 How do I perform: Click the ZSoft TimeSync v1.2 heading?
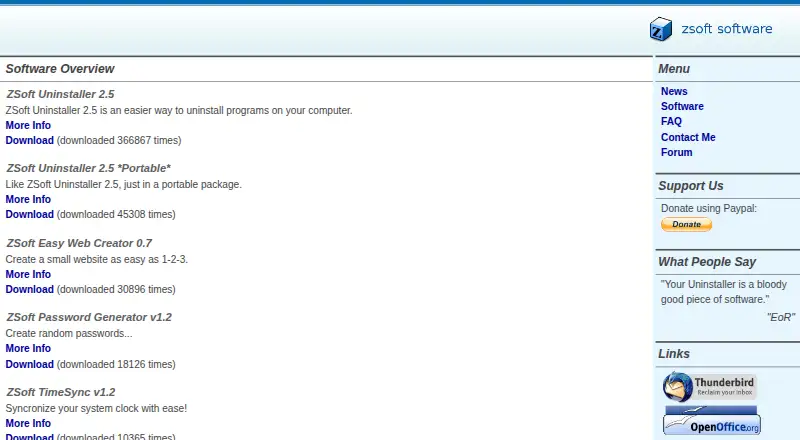point(61,393)
